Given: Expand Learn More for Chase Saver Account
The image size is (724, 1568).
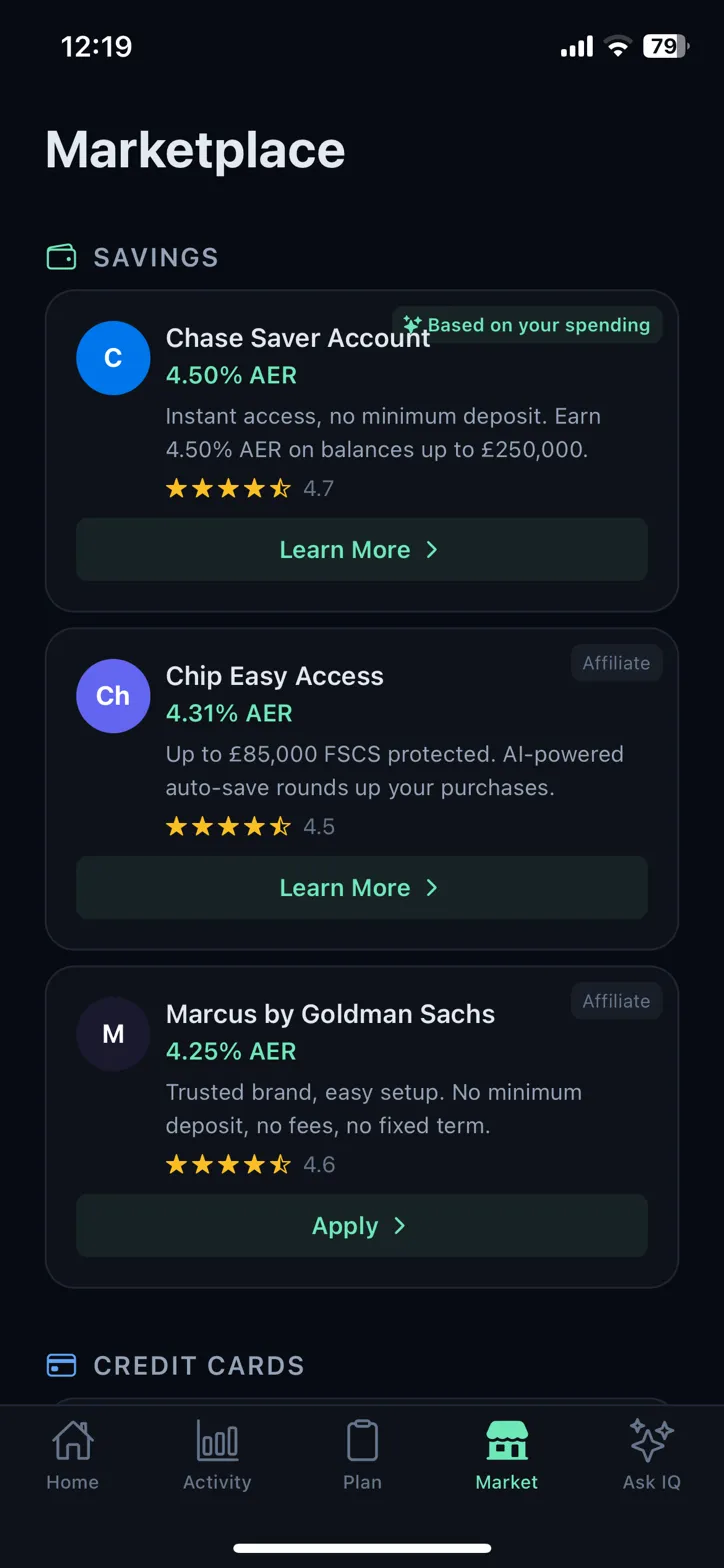Looking at the screenshot, I should pos(360,549).
